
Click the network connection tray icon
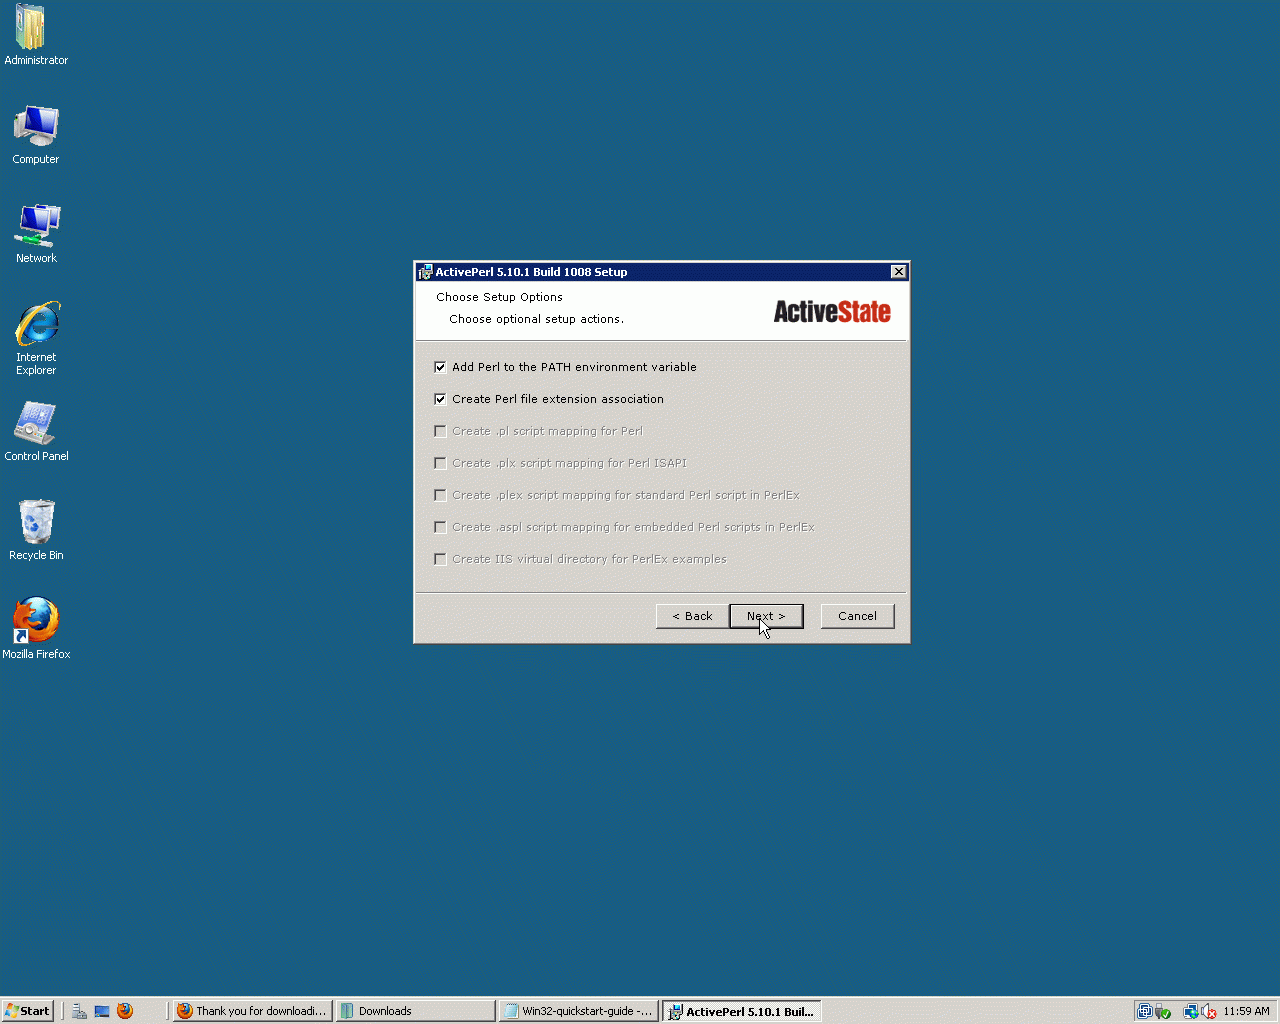1191,1011
